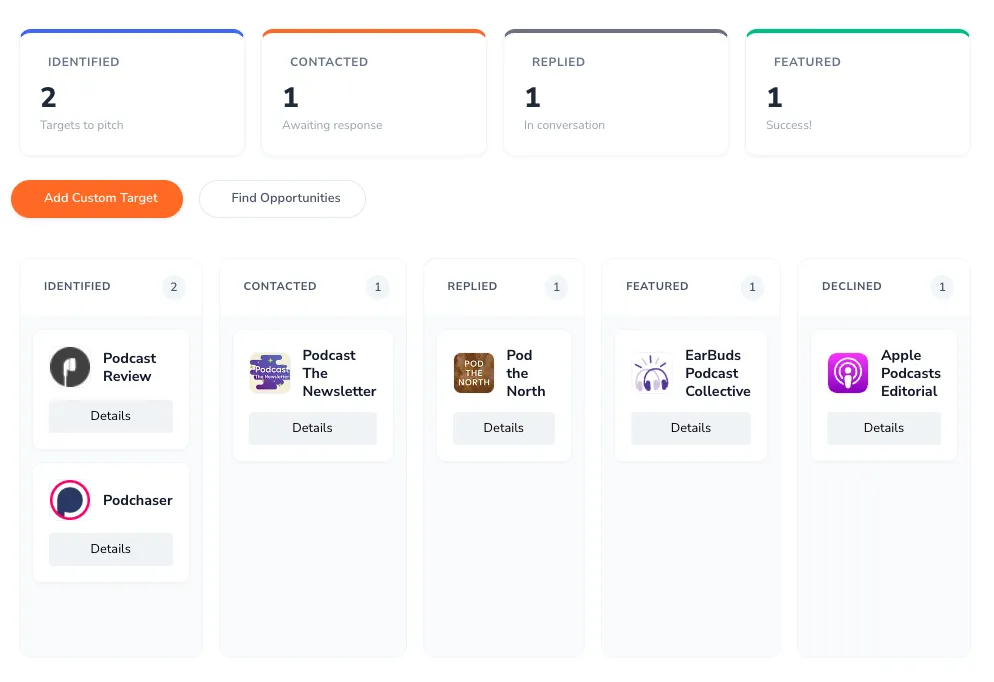994x682 pixels.
Task: View Details for Apple Podcasts Editorial
Action: click(884, 428)
